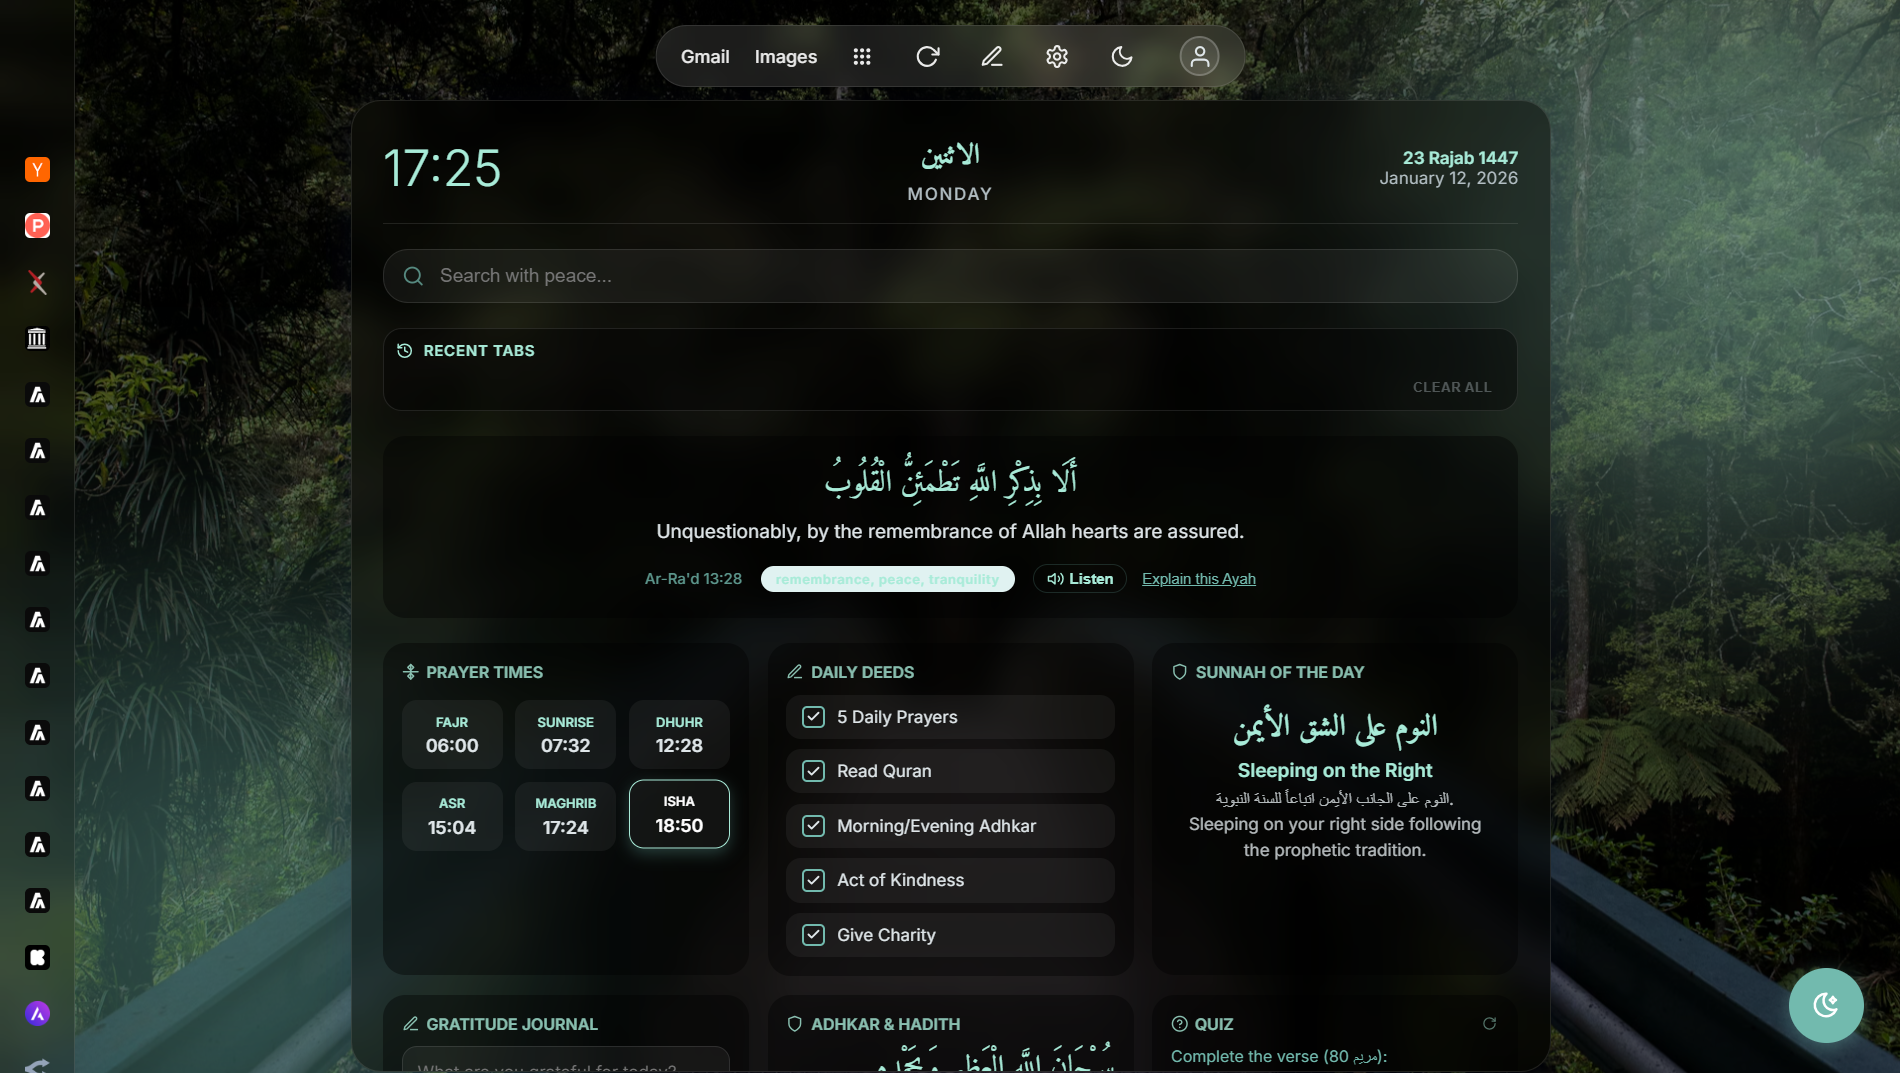Open the X shortcut in the left sidebar
Viewport: 1900px width, 1073px height.
click(37, 283)
